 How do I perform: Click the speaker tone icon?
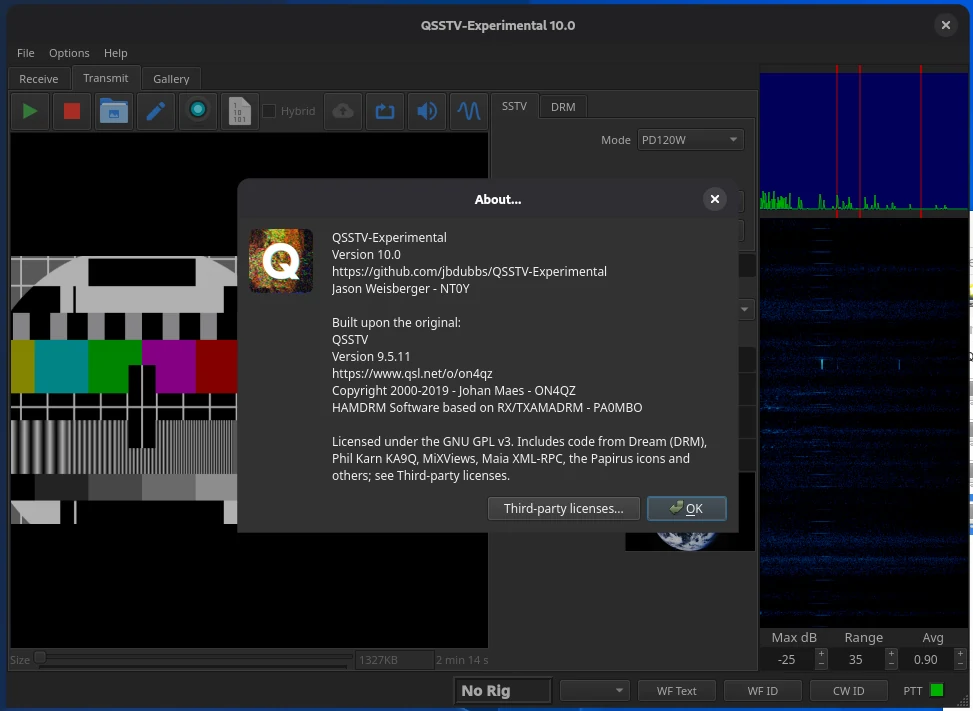tap(426, 111)
